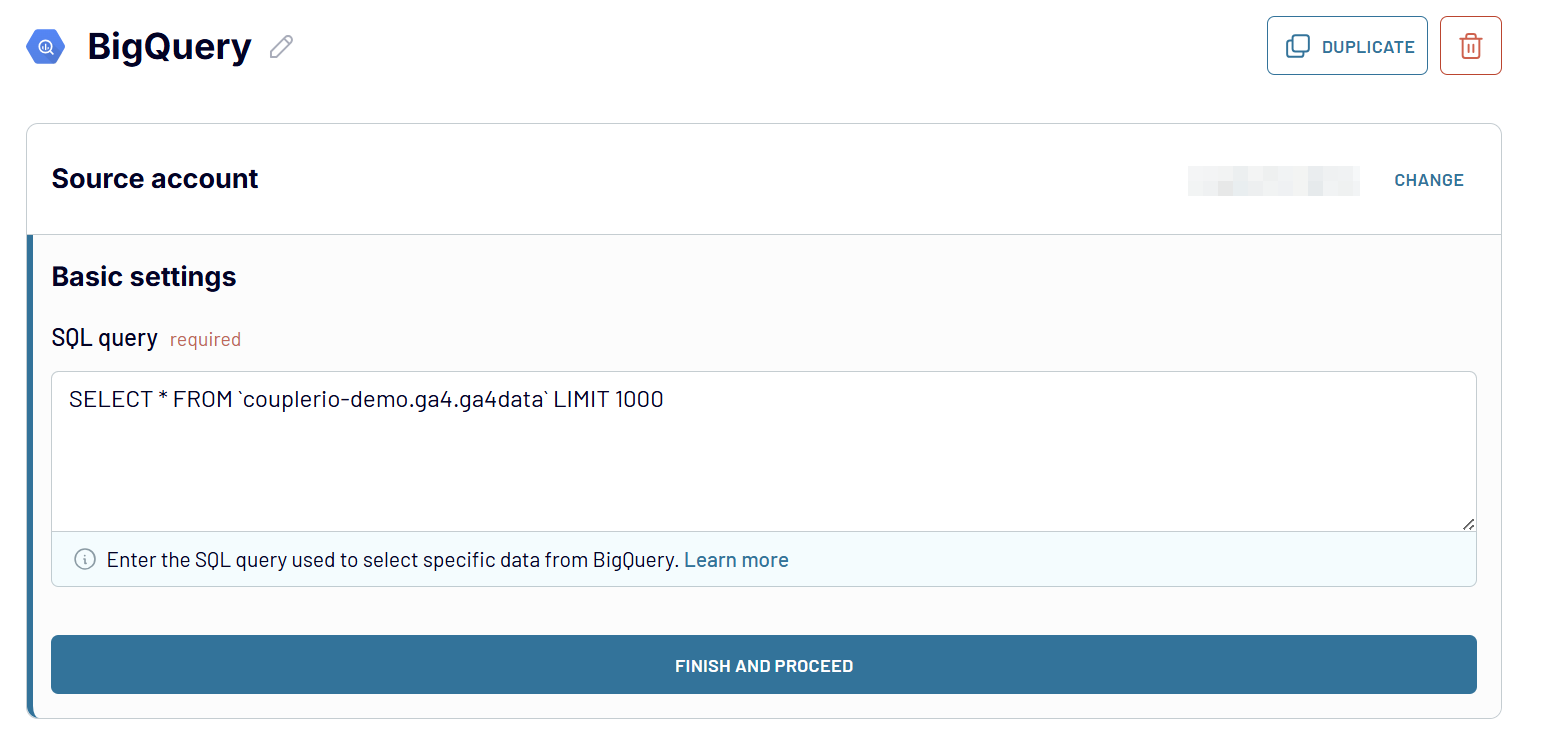Click the blurred connected account name
The height and width of the screenshot is (730, 1545).
click(1273, 180)
